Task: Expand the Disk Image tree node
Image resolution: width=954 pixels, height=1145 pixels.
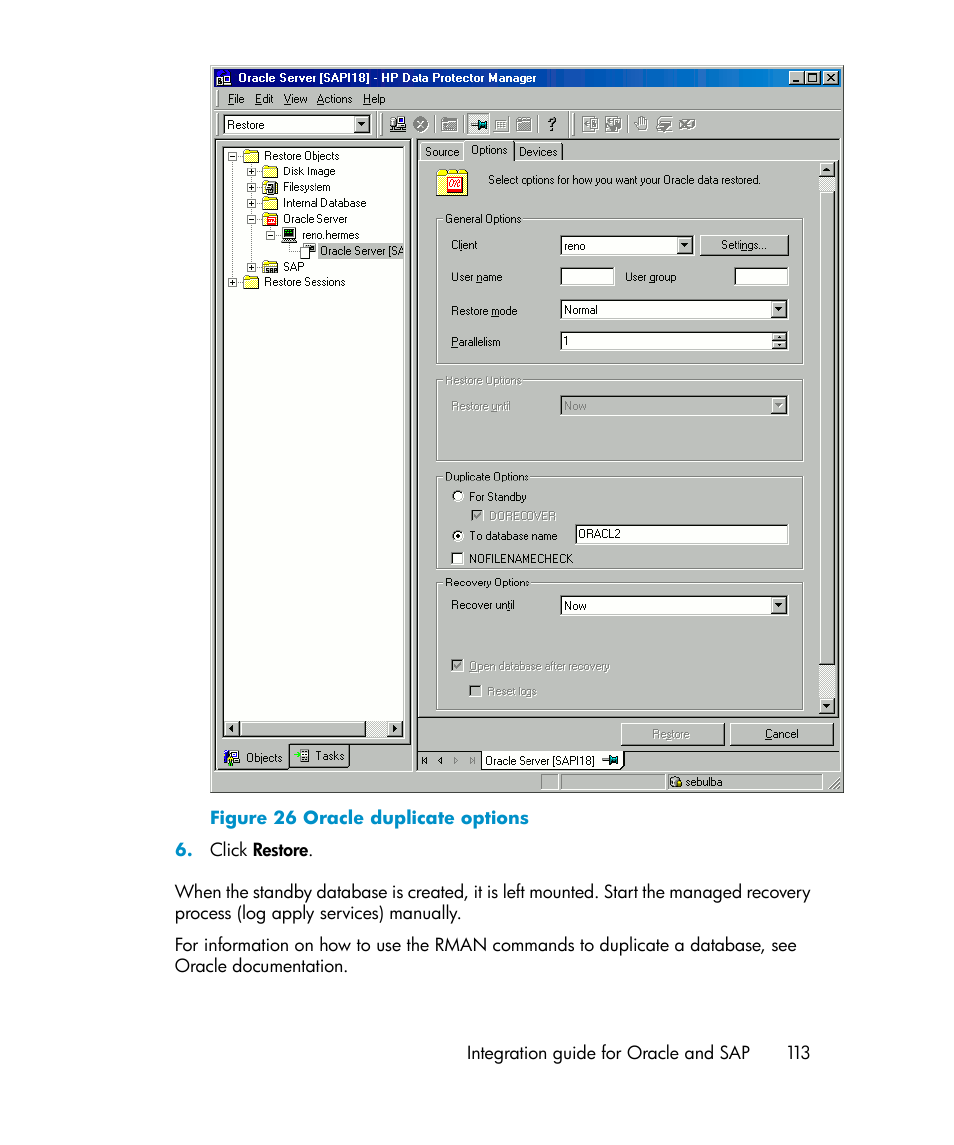Action: pyautogui.click(x=251, y=172)
